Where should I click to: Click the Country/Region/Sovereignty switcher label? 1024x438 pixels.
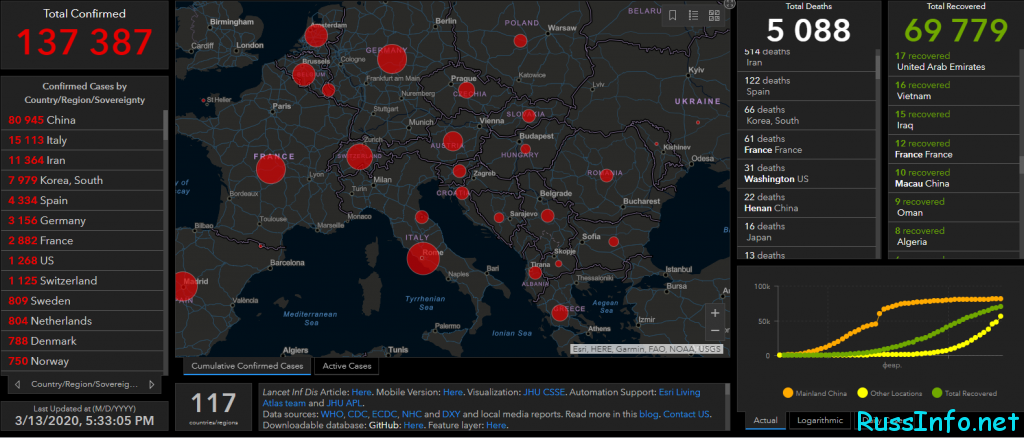coord(84,384)
